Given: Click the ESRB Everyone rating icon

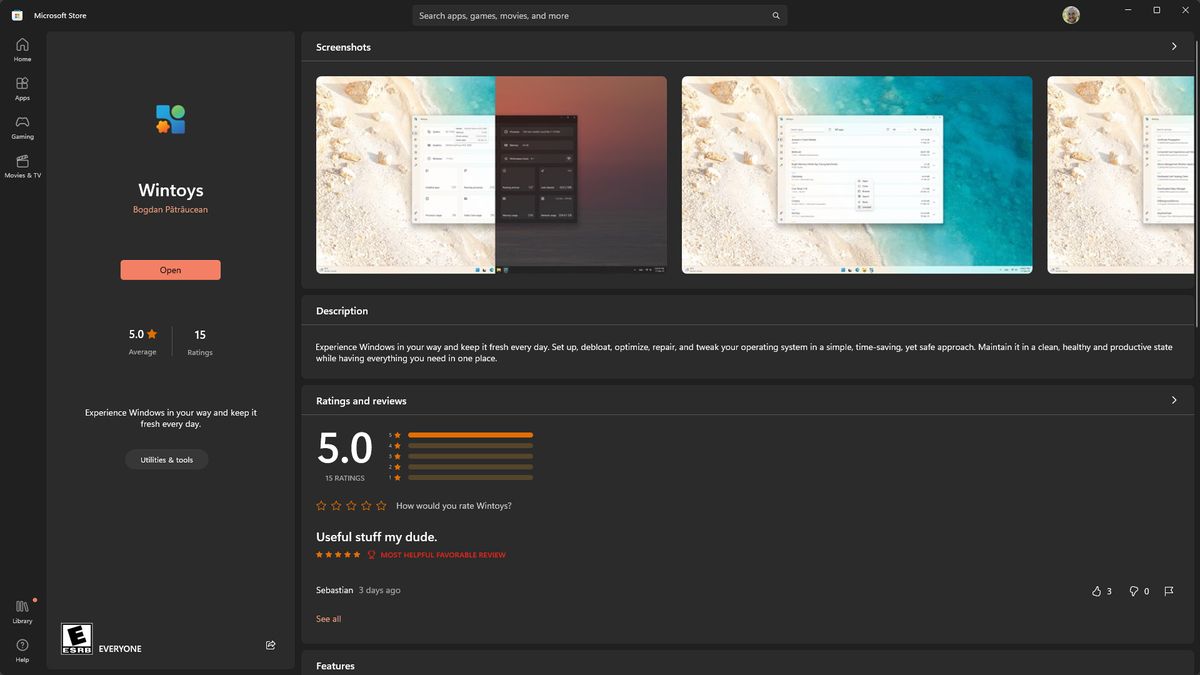Looking at the screenshot, I should (x=78, y=638).
